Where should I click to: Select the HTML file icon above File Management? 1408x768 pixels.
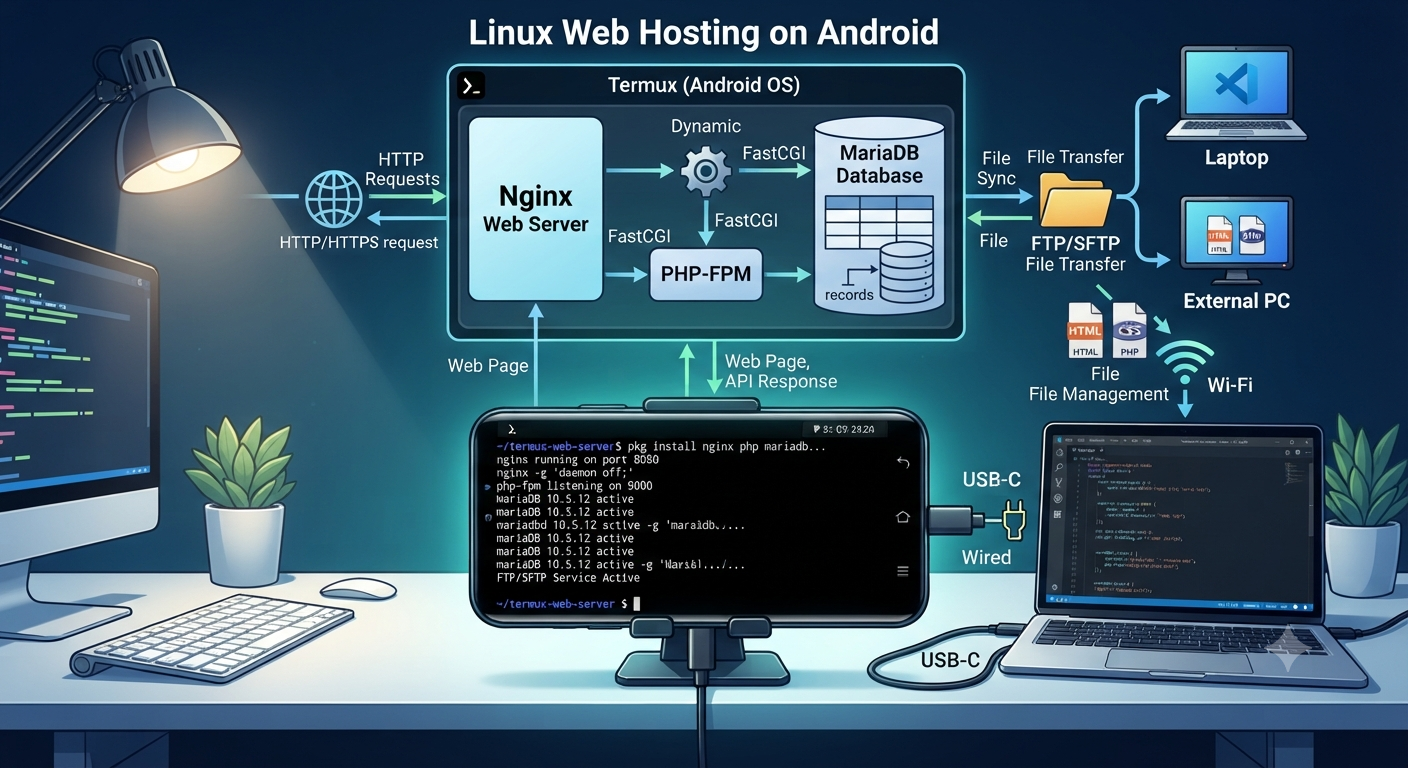pos(1086,329)
